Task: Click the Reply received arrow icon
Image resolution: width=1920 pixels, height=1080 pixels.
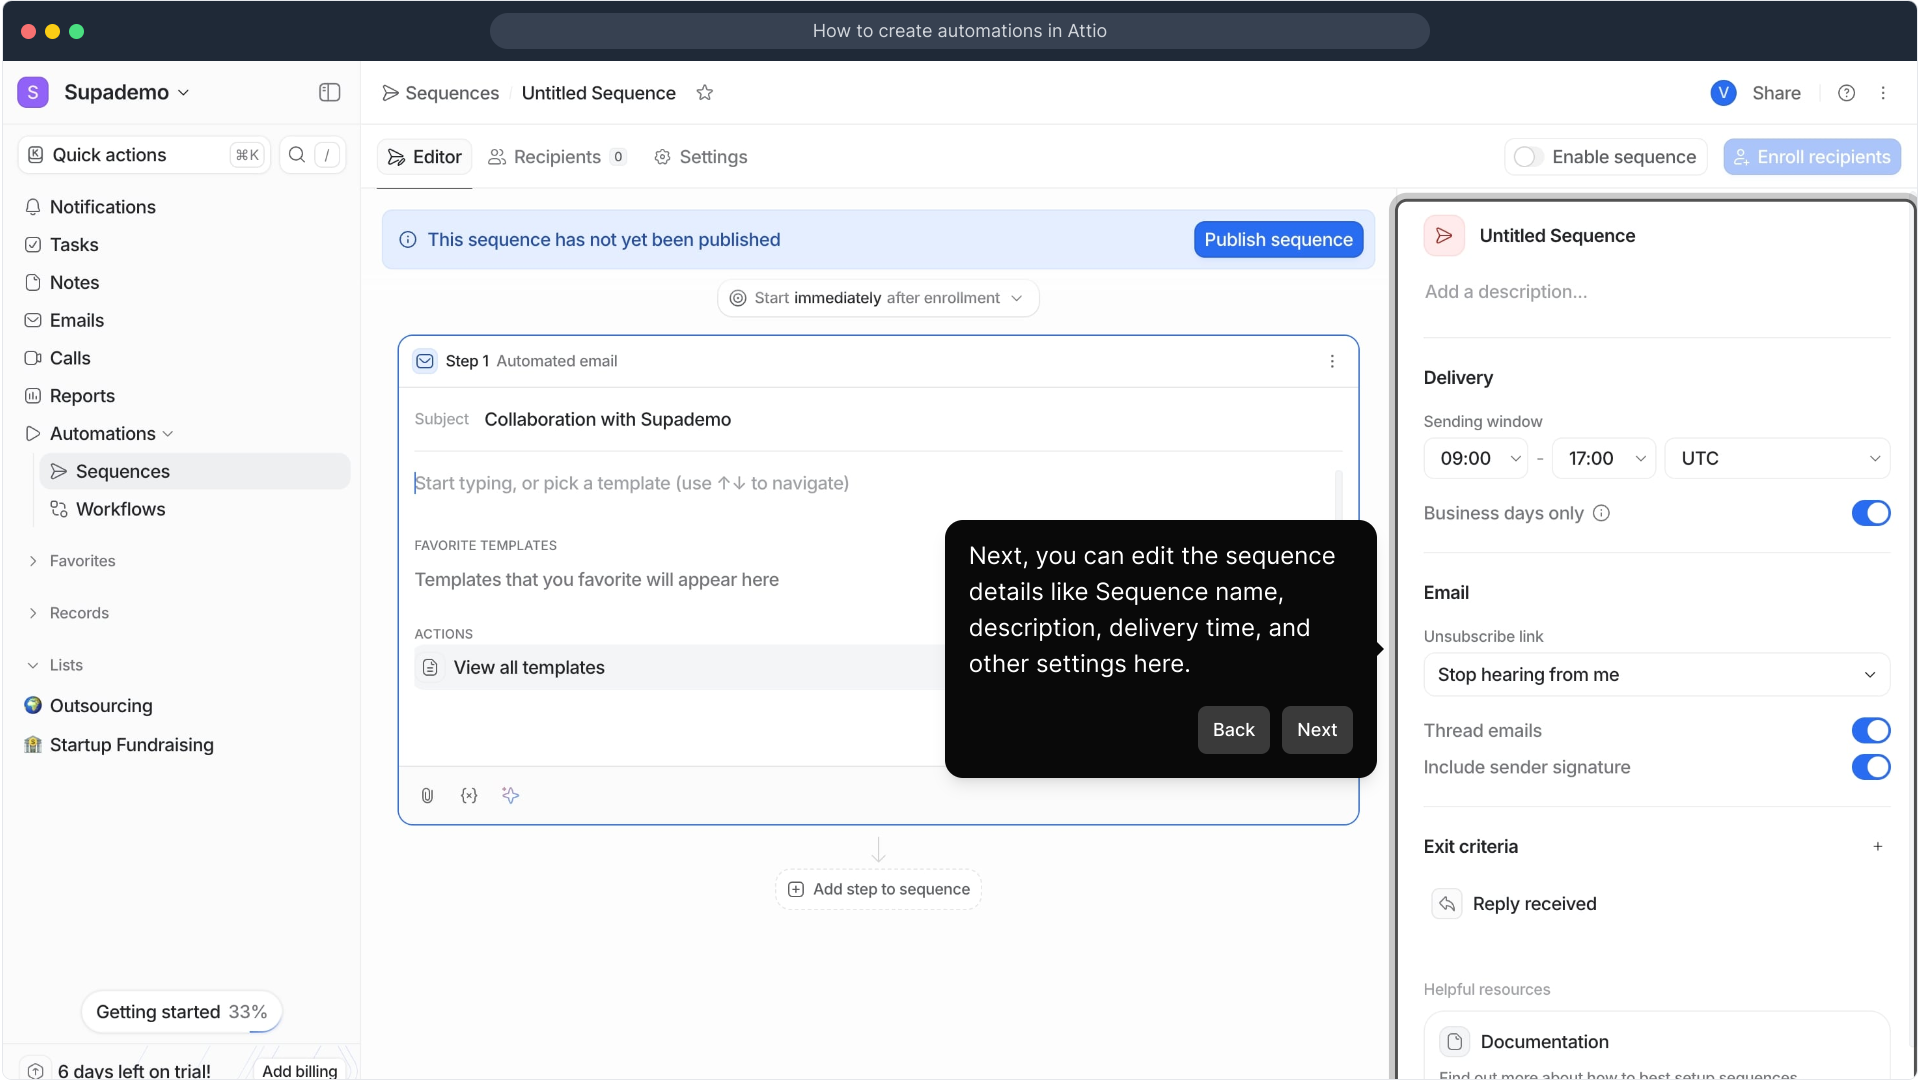Action: [x=1447, y=904]
